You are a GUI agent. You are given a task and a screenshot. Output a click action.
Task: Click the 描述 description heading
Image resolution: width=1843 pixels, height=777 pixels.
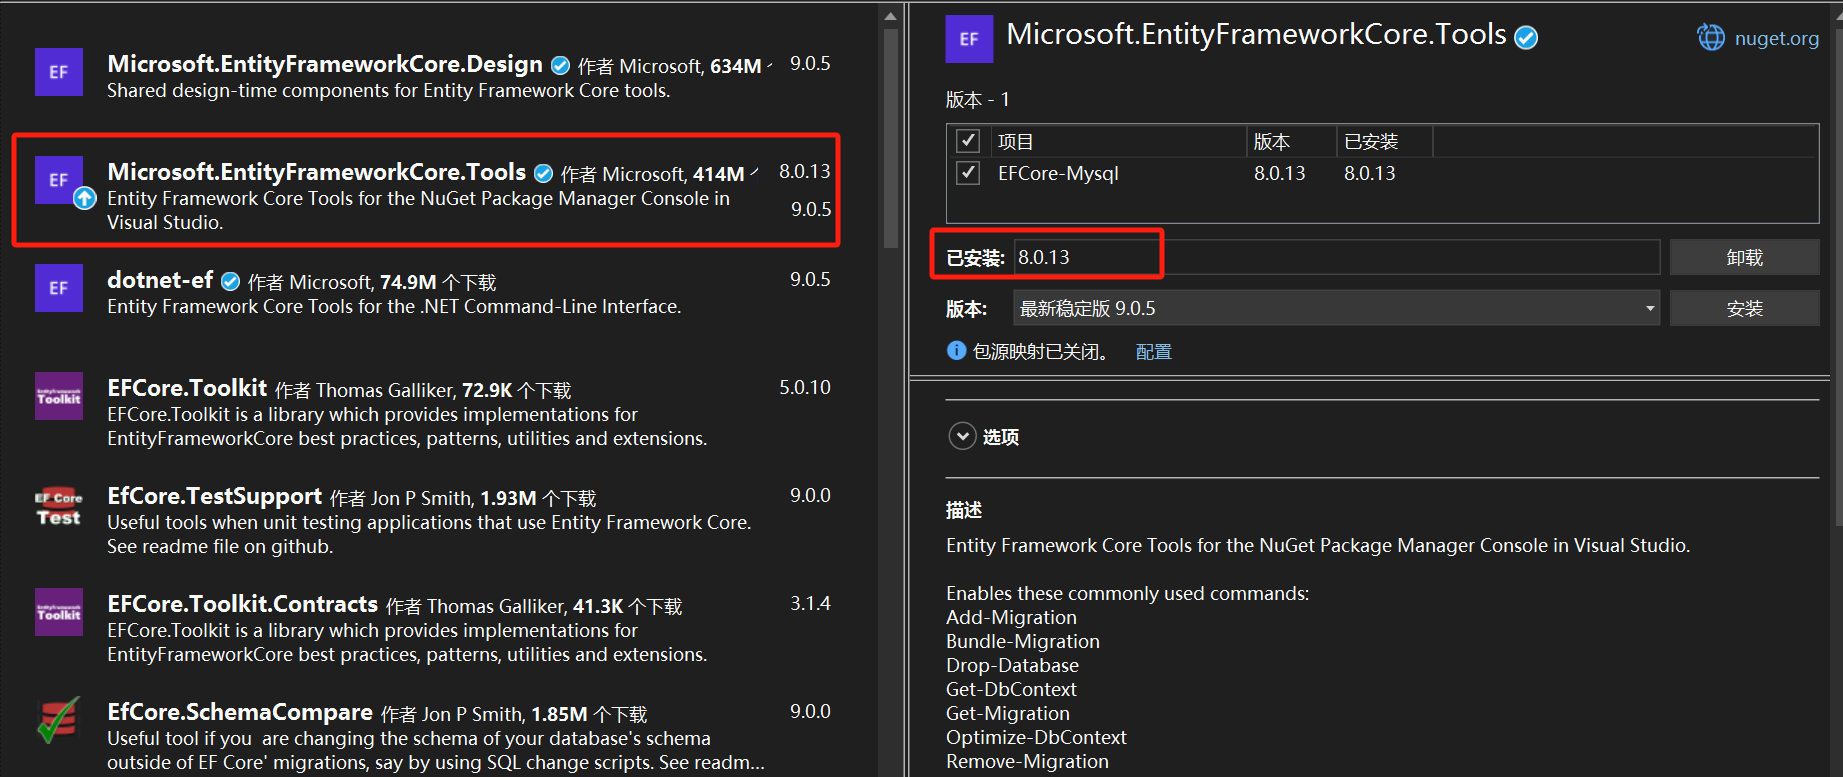964,510
